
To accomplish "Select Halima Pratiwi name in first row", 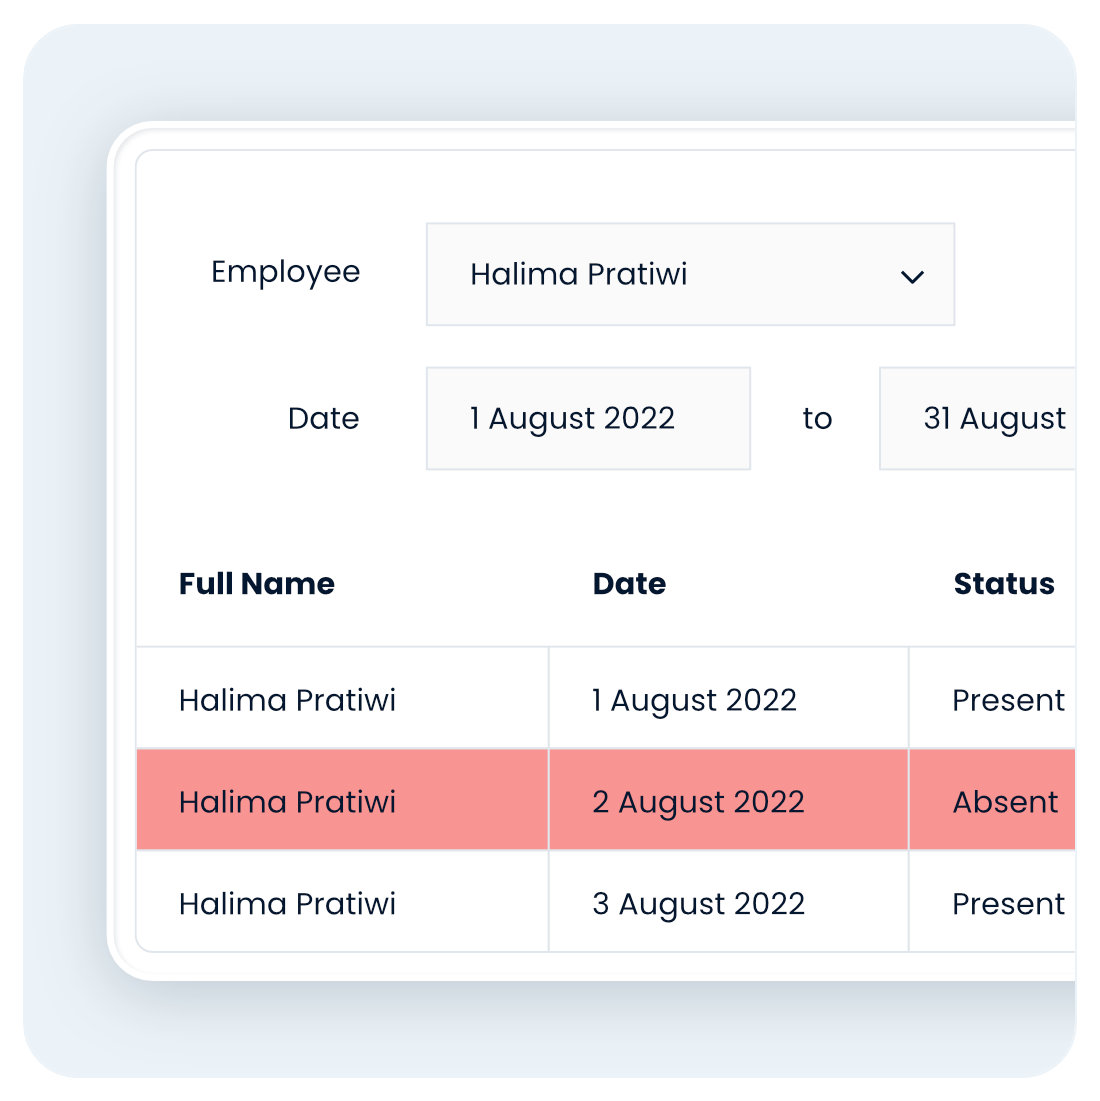I will pos(288,700).
